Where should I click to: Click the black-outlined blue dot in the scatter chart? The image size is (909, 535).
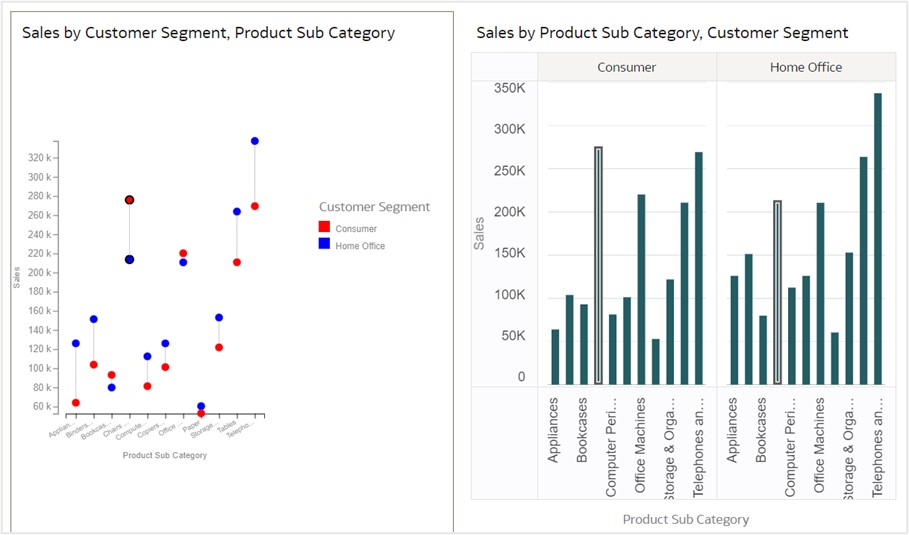coord(129,260)
